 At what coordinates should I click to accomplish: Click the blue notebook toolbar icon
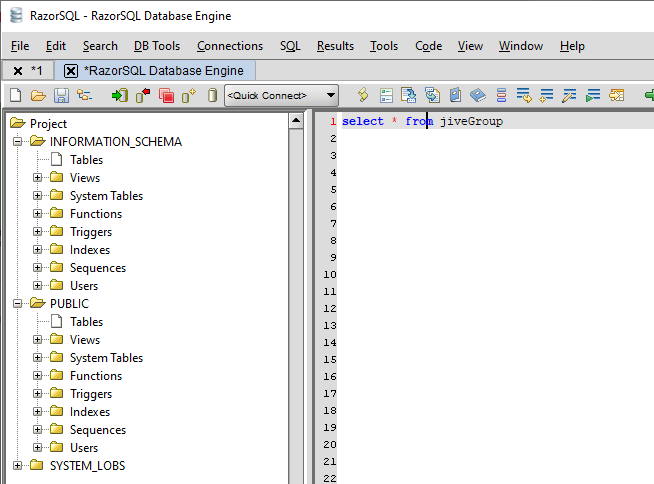pyautogui.click(x=455, y=95)
